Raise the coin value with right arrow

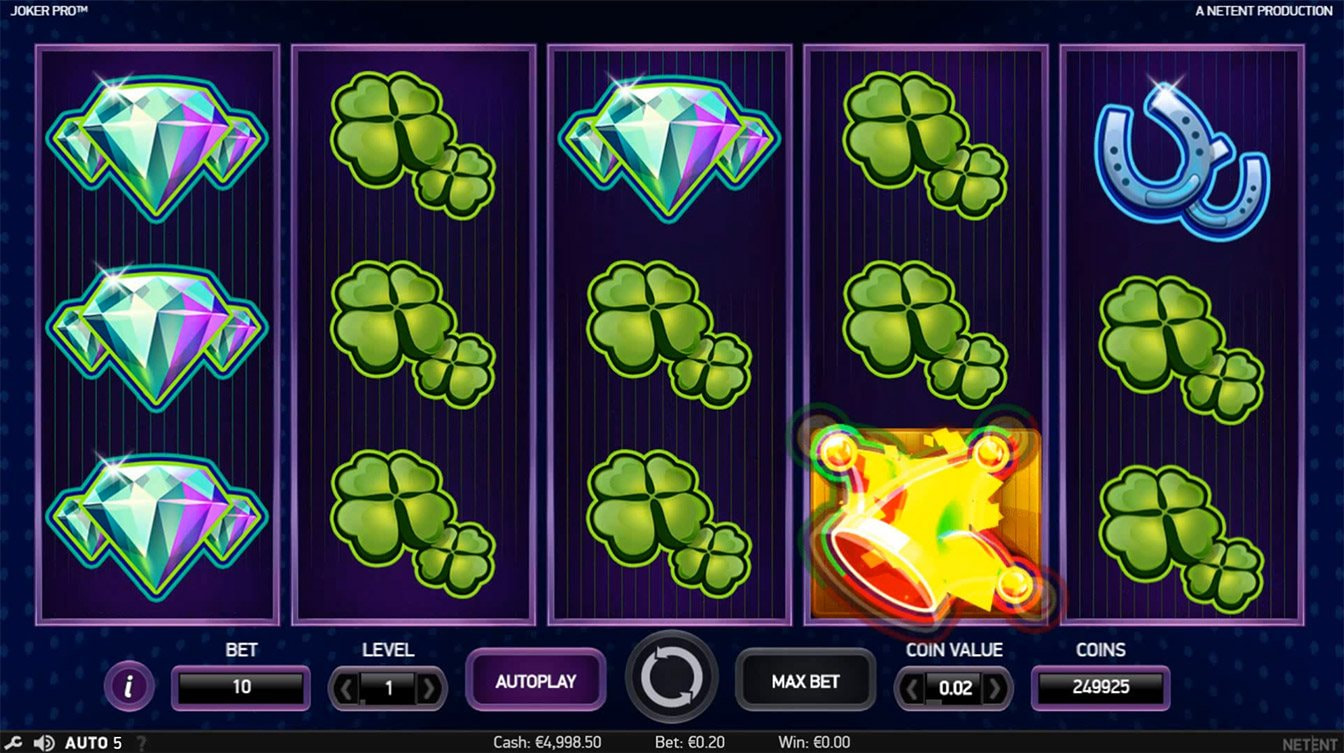995,688
